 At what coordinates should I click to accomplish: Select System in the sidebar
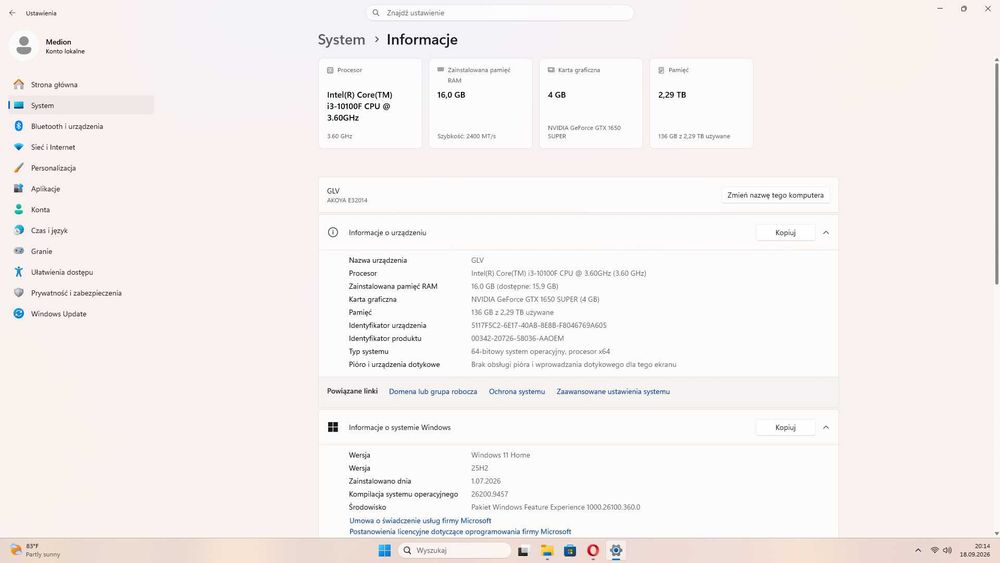80,105
